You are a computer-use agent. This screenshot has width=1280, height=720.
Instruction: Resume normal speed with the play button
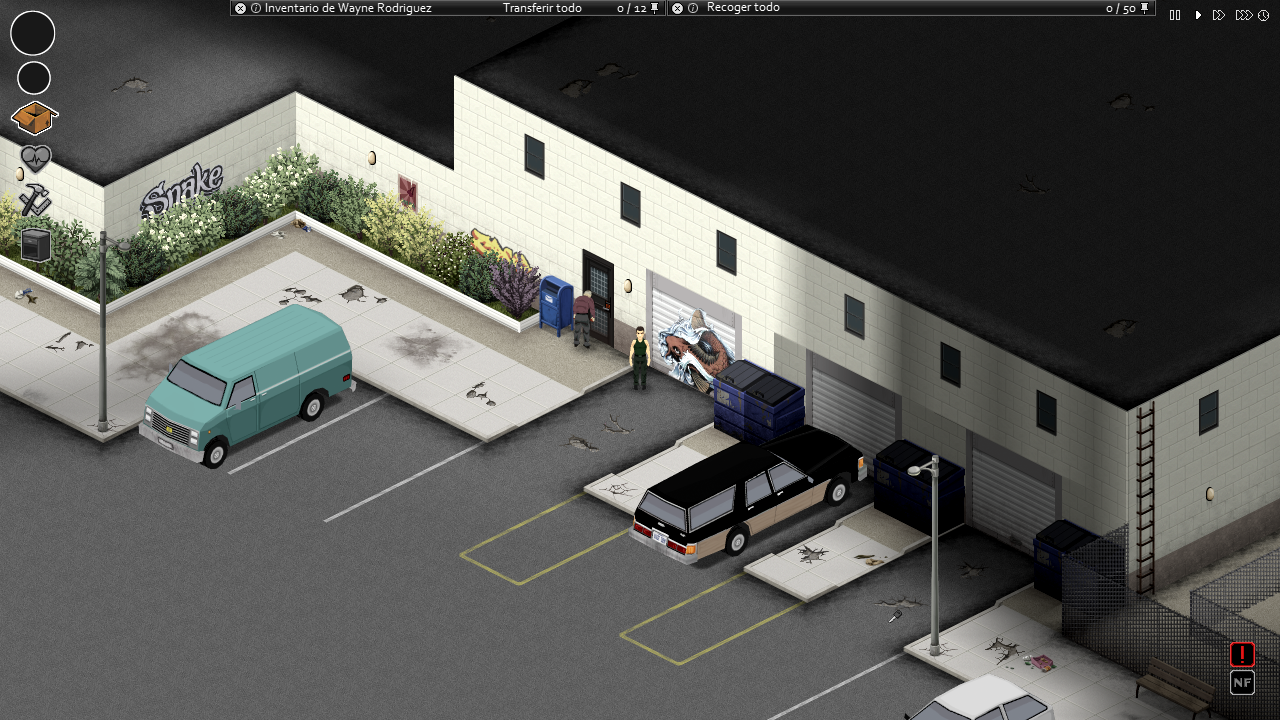1198,15
